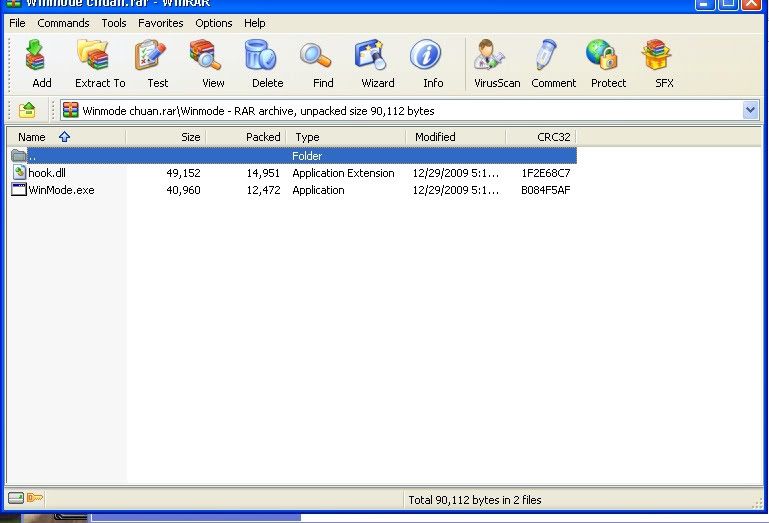769x523 pixels.
Task: Click the key password icon in status bar
Action: tap(34, 498)
